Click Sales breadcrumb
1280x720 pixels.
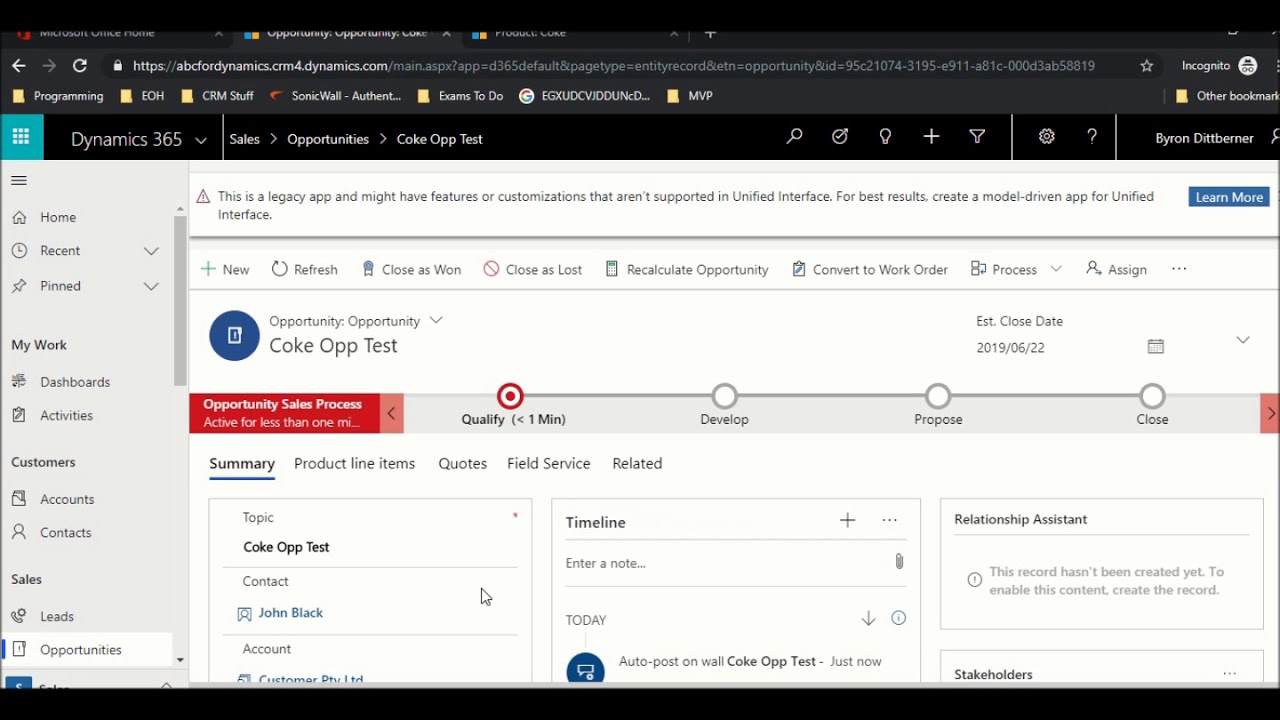[244, 139]
